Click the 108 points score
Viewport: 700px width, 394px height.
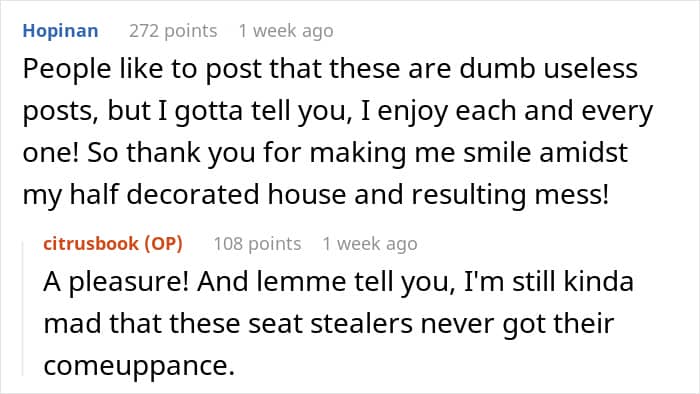coord(257,244)
